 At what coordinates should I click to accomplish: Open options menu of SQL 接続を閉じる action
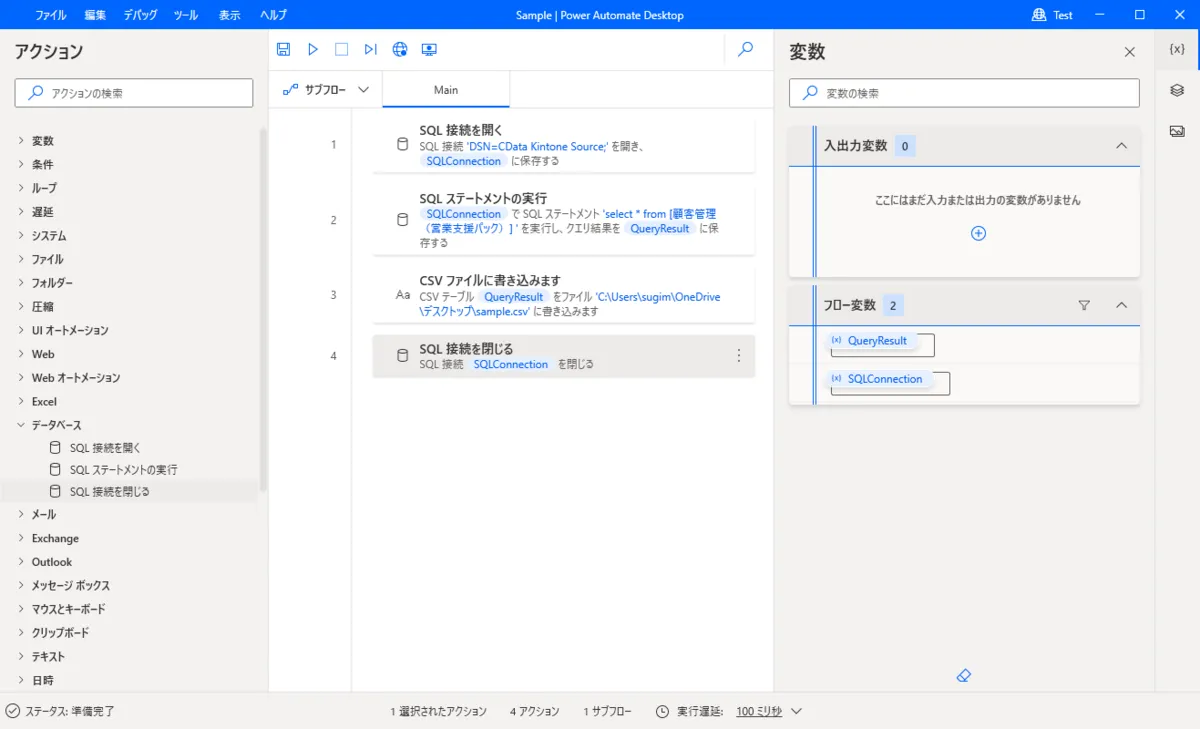click(738, 355)
